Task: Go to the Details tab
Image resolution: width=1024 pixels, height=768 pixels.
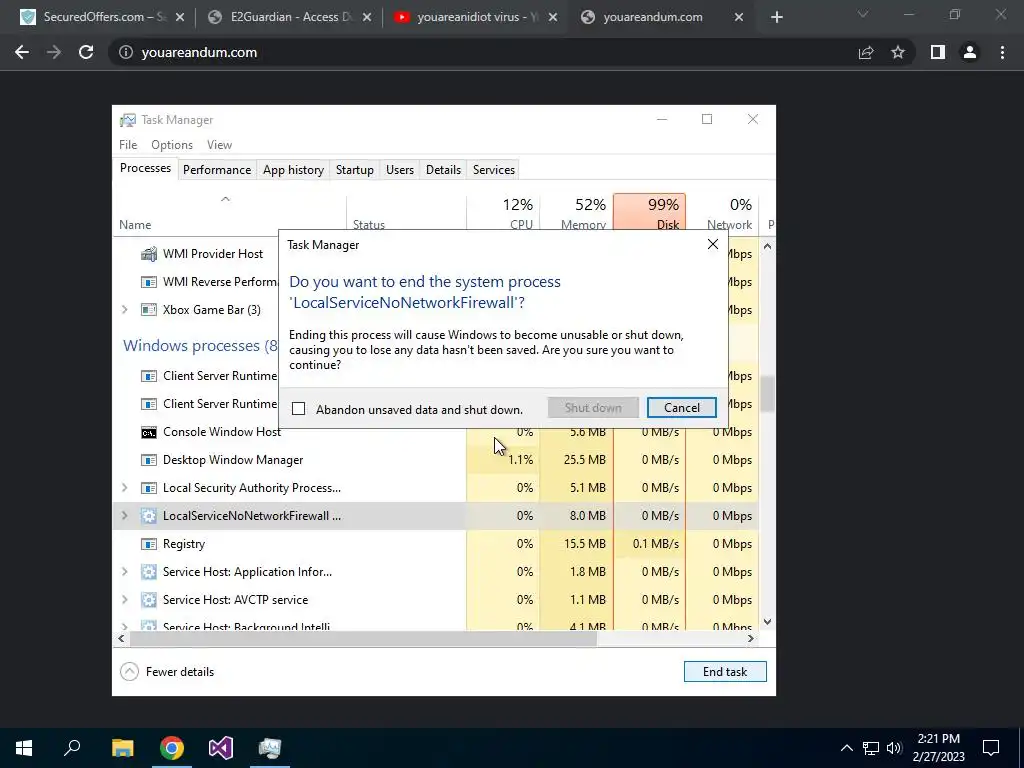Action: pos(443,170)
